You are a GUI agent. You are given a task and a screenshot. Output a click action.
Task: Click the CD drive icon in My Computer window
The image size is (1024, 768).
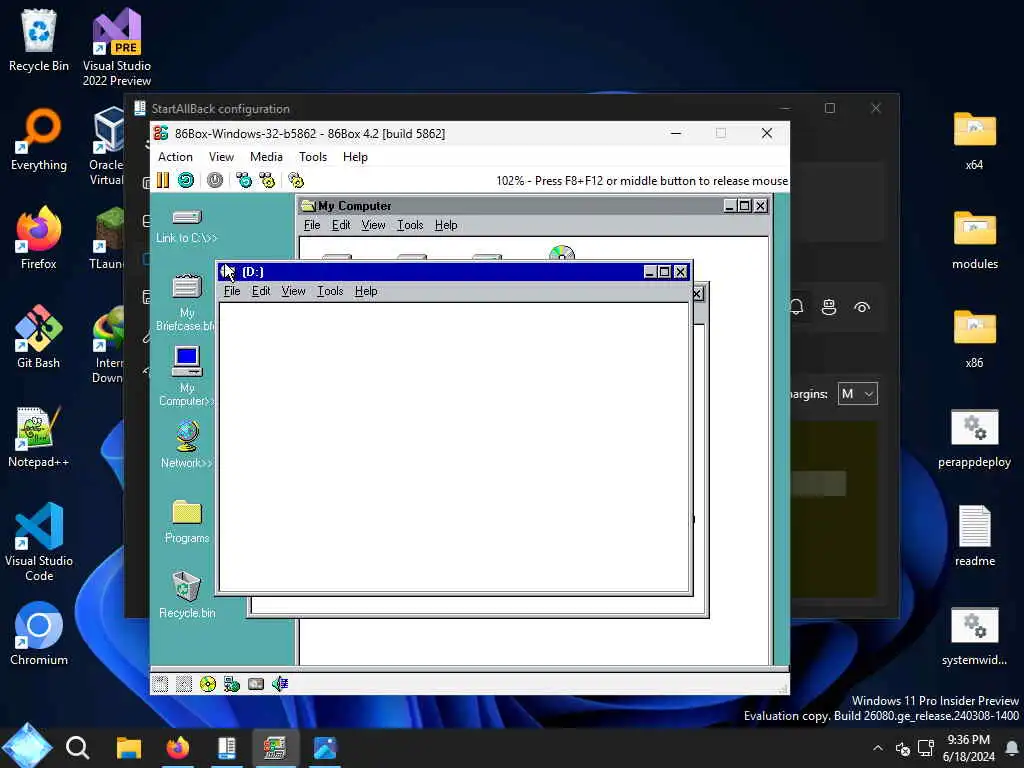point(562,253)
